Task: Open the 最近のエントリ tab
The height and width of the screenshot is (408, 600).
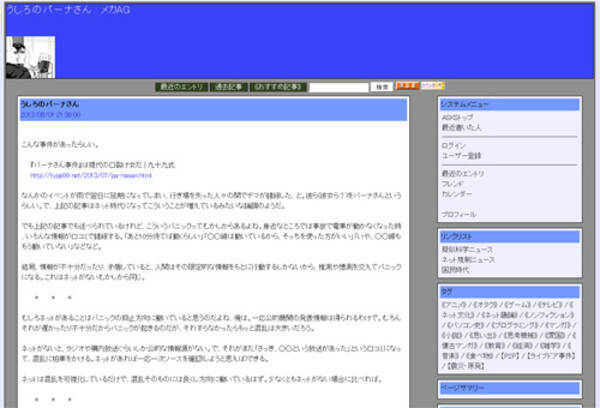Action: [x=180, y=87]
